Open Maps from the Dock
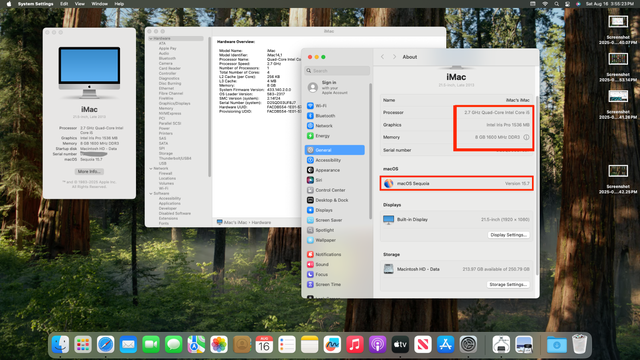The width and height of the screenshot is (640, 360). pyautogui.click(x=196, y=345)
